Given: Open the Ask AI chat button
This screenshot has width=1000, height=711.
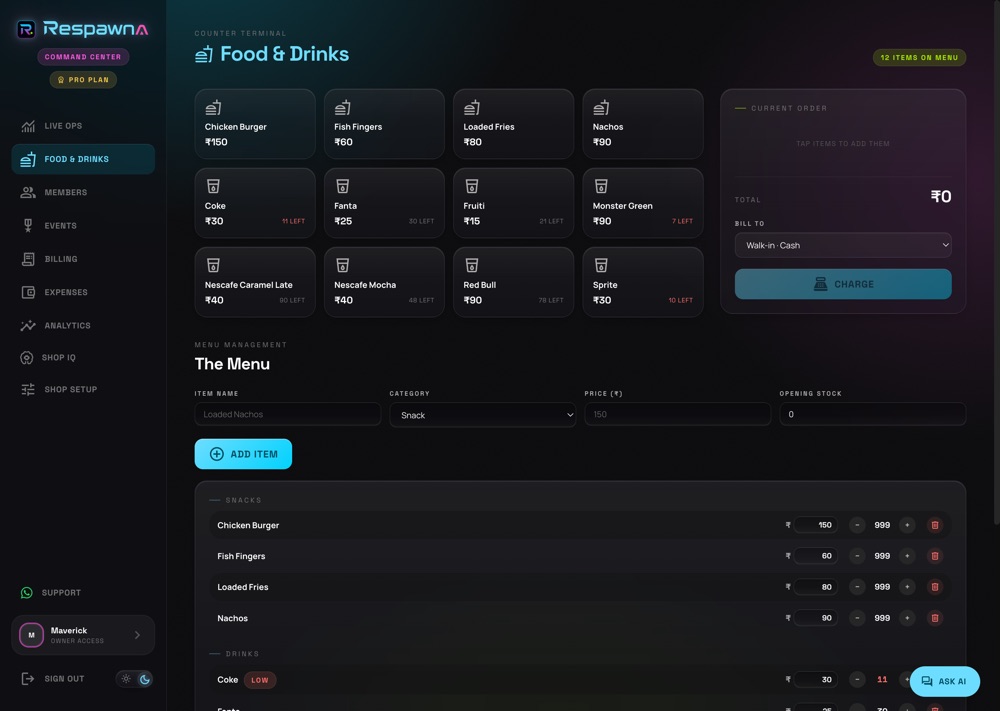Looking at the screenshot, I should 945,681.
